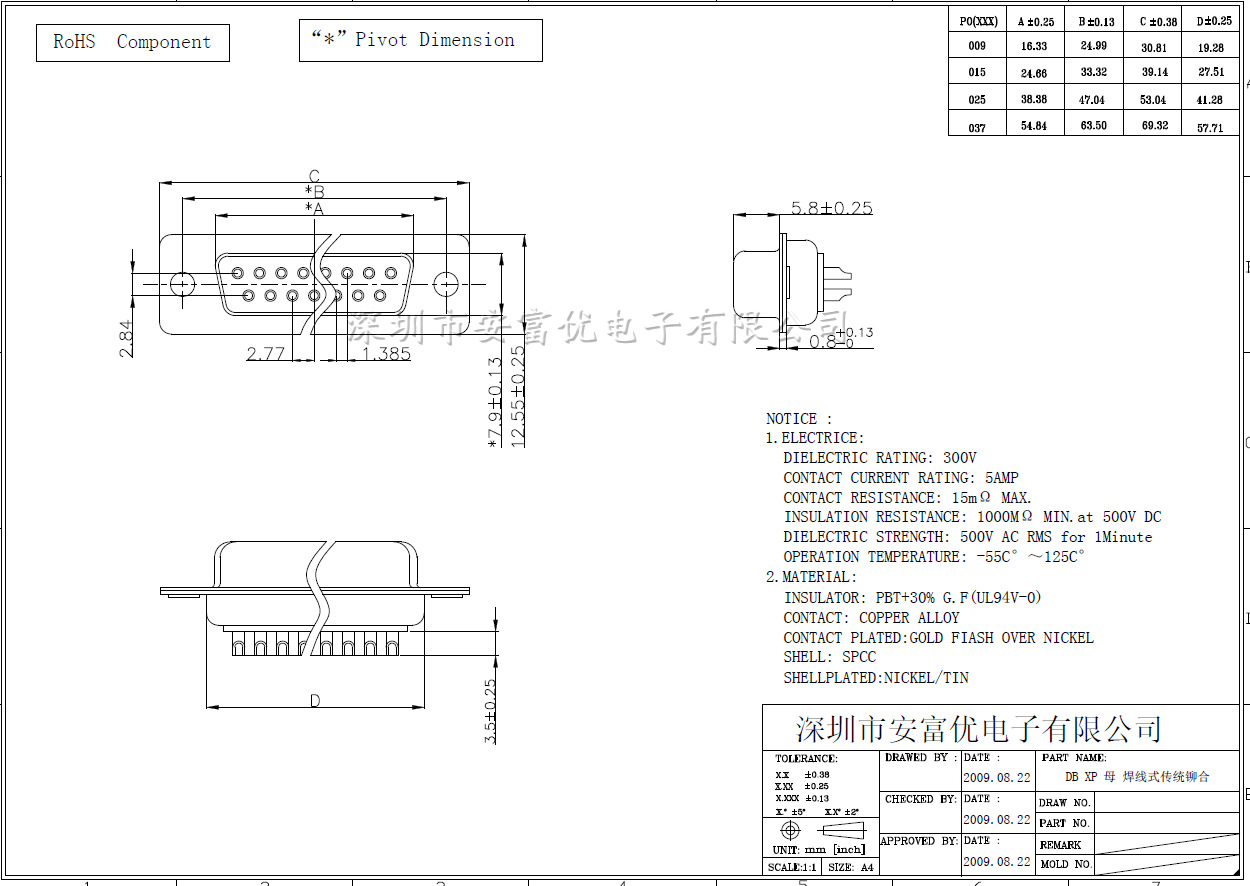Click the PO(XXX) table header

pyautogui.click(x=978, y=21)
